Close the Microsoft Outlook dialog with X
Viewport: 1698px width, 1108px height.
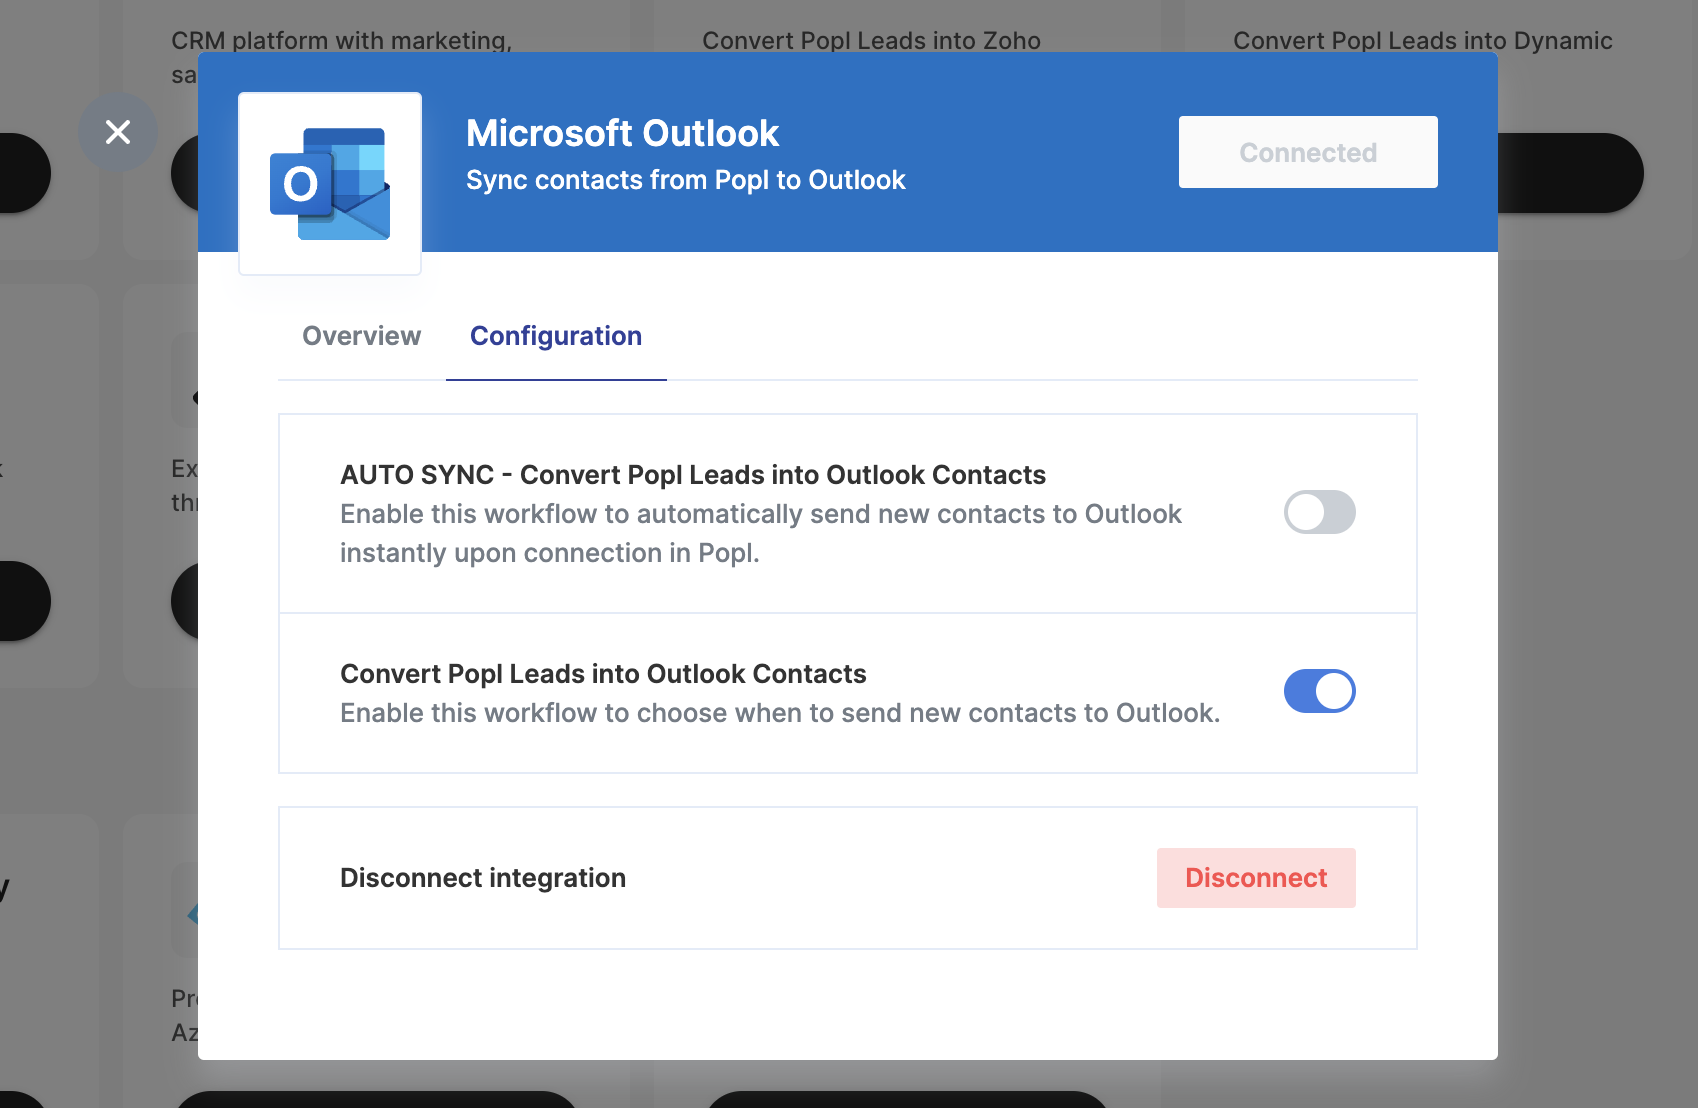coord(118,132)
